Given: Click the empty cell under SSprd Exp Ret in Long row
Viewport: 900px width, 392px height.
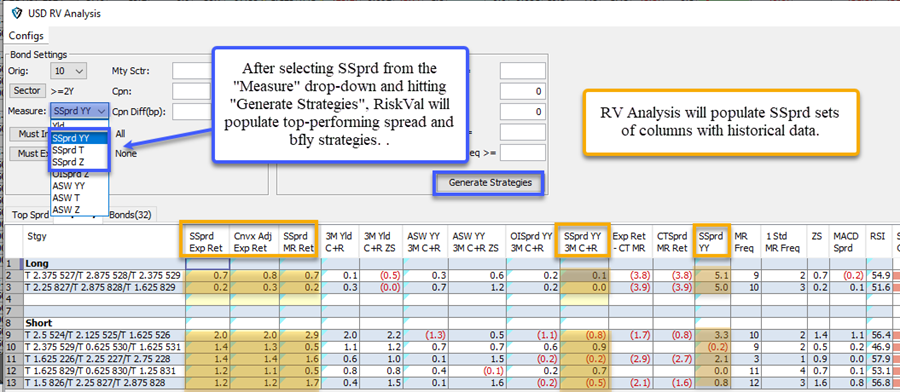Looking at the screenshot, I should tap(207, 263).
